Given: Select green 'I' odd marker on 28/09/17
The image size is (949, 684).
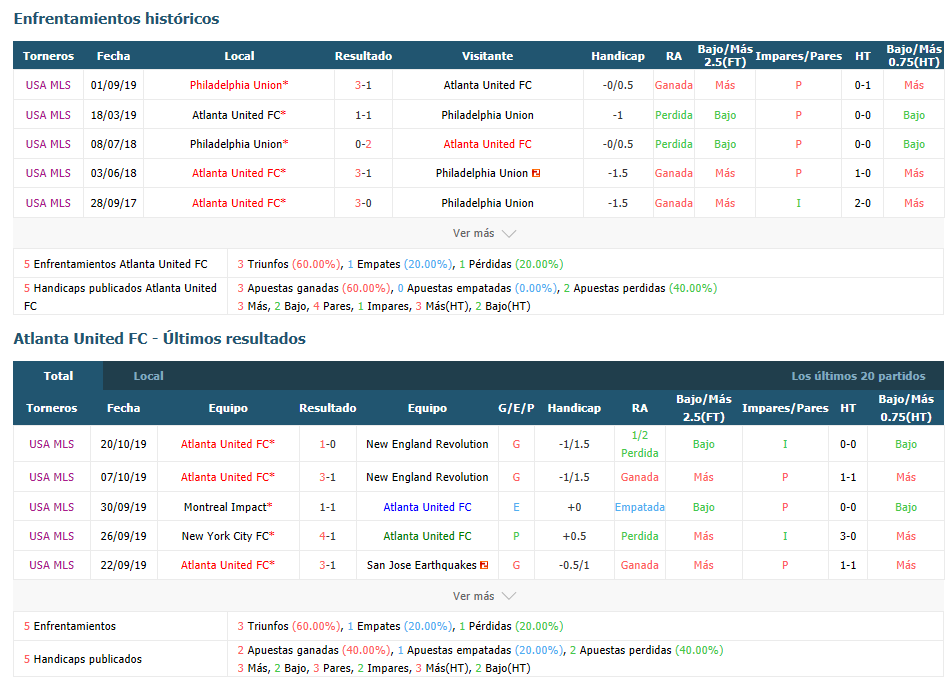Looking at the screenshot, I should 798,203.
